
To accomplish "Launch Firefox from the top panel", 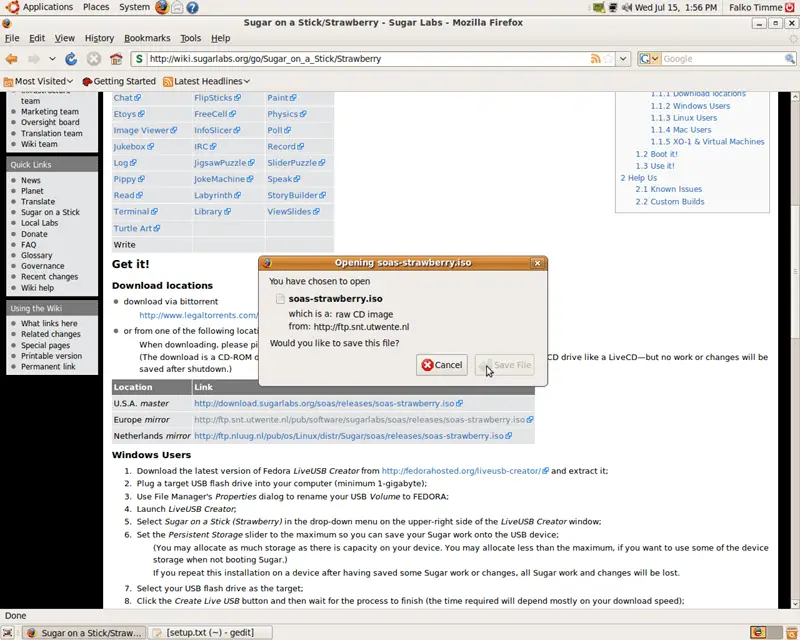I will 162,7.
